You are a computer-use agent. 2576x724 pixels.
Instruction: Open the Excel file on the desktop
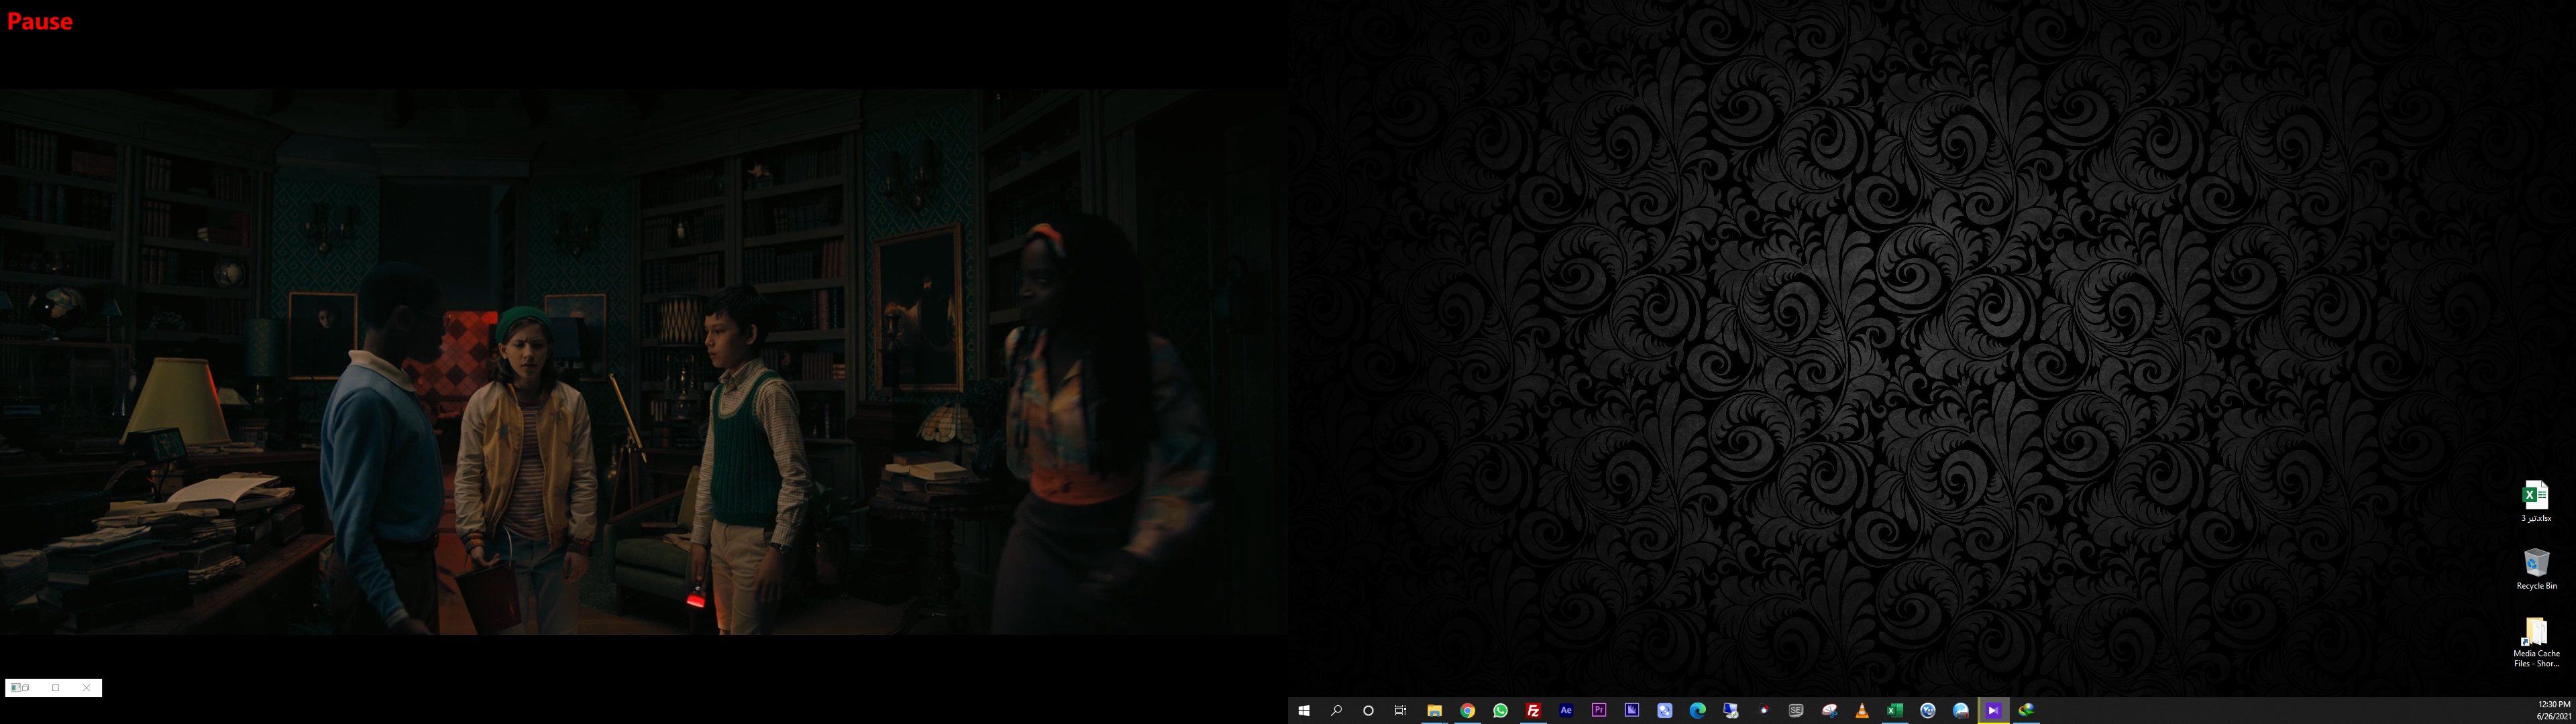point(2536,497)
